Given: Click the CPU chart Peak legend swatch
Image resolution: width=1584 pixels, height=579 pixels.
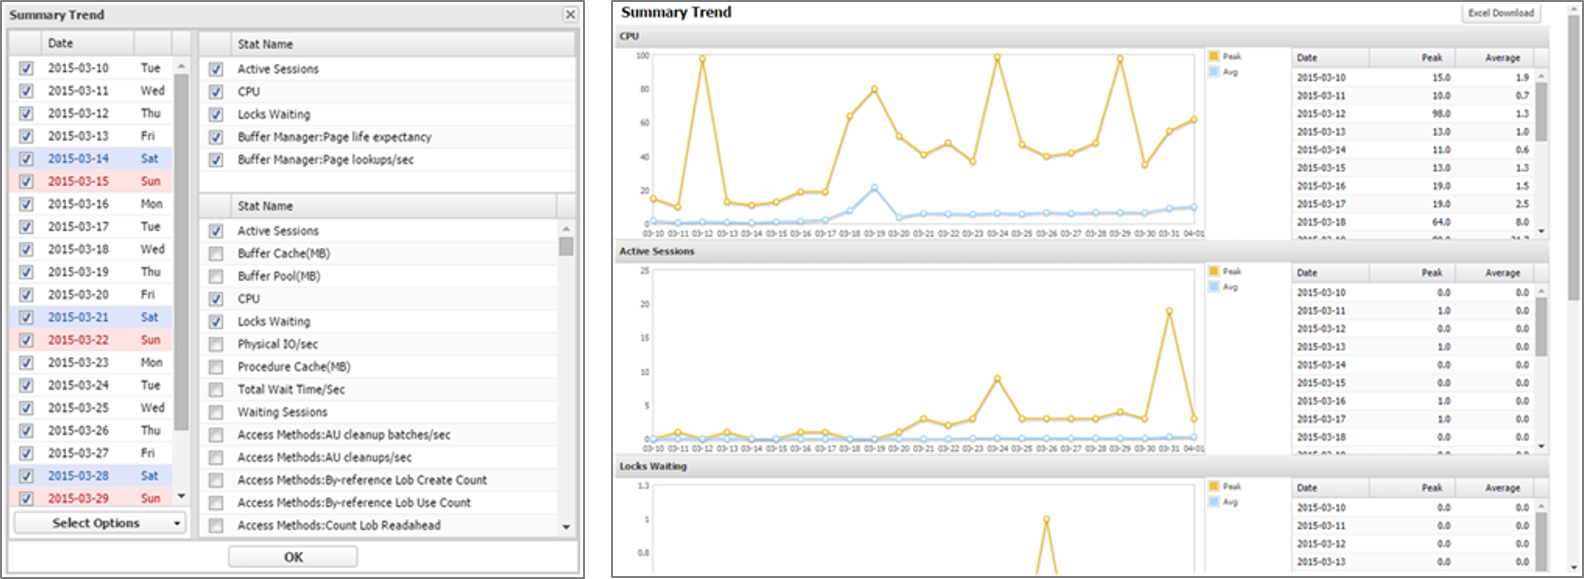Looking at the screenshot, I should point(1214,56).
